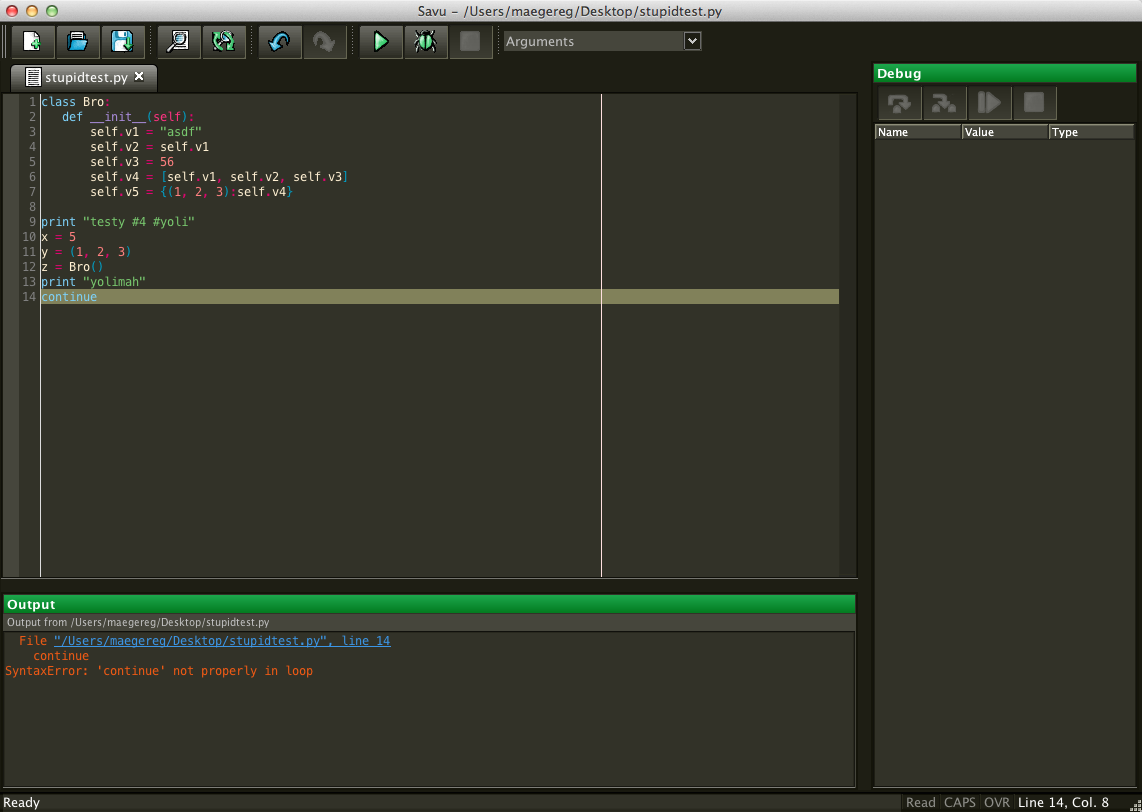Close the stupidtest.py tab
The height and width of the screenshot is (812, 1142).
139,76
